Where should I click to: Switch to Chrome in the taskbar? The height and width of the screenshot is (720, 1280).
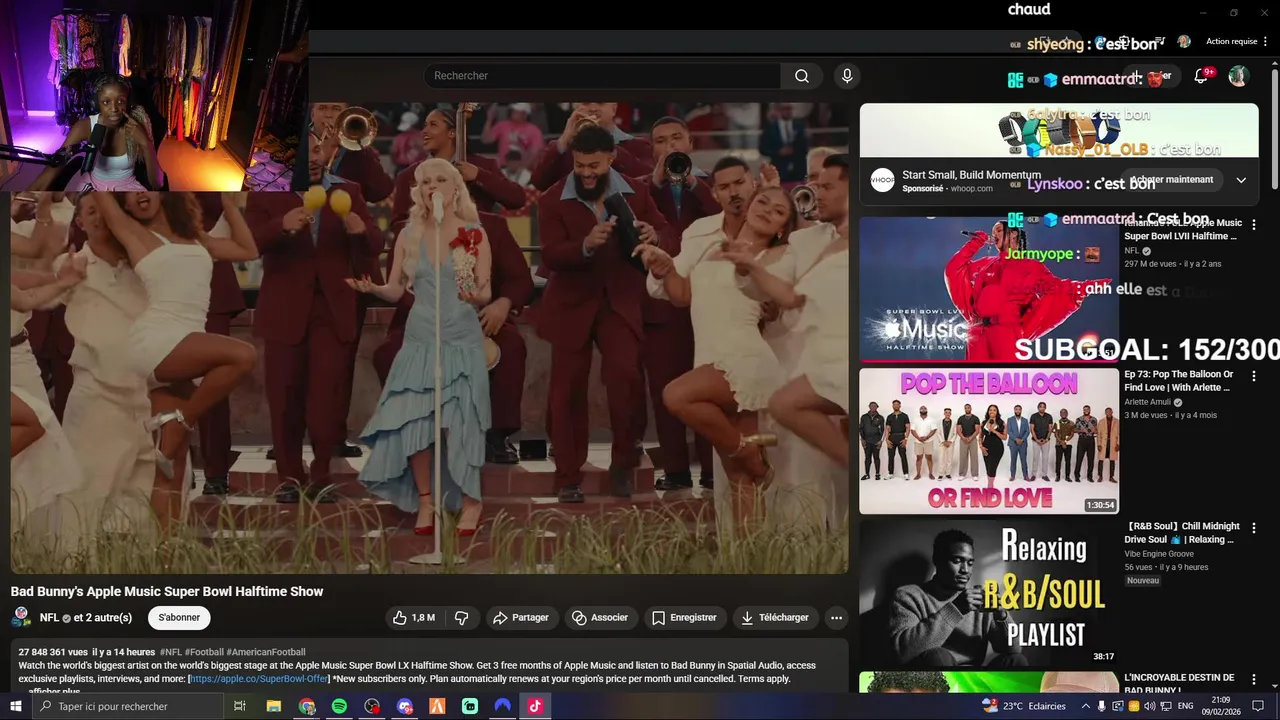(x=306, y=706)
